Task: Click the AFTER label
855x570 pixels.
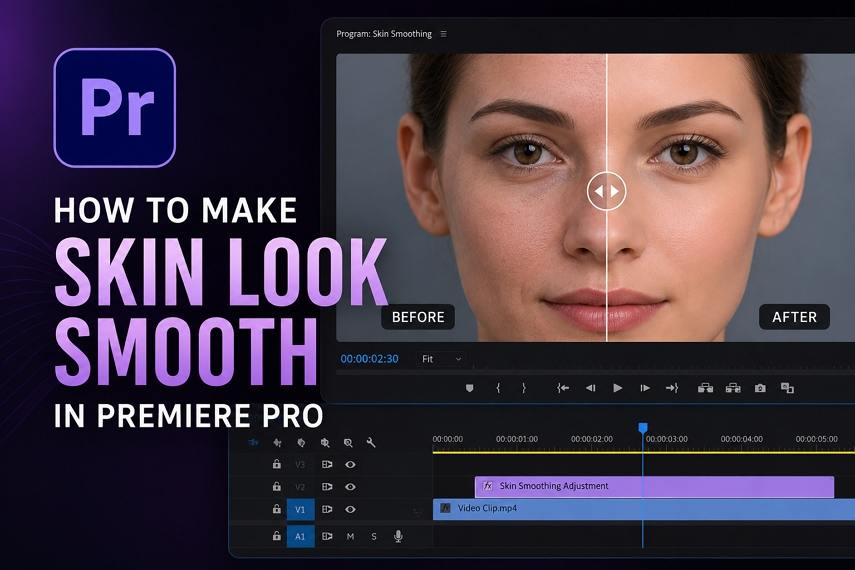Action: coord(794,317)
